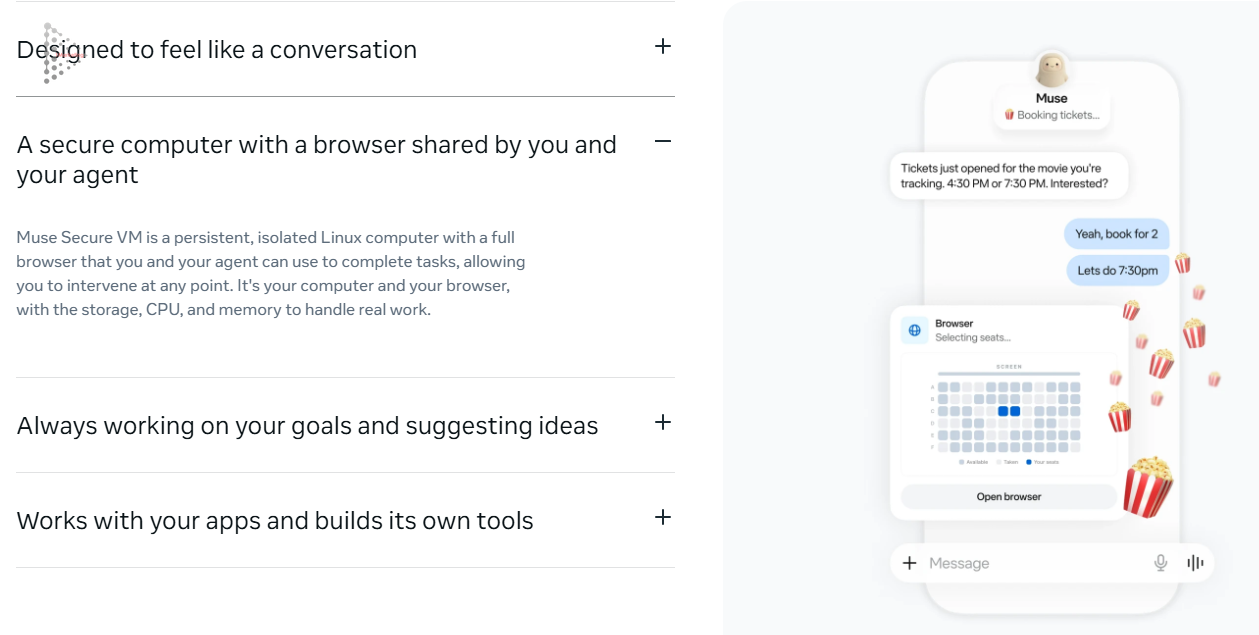Click the Muse name label
This screenshot has width=1259, height=635.
point(1051,98)
